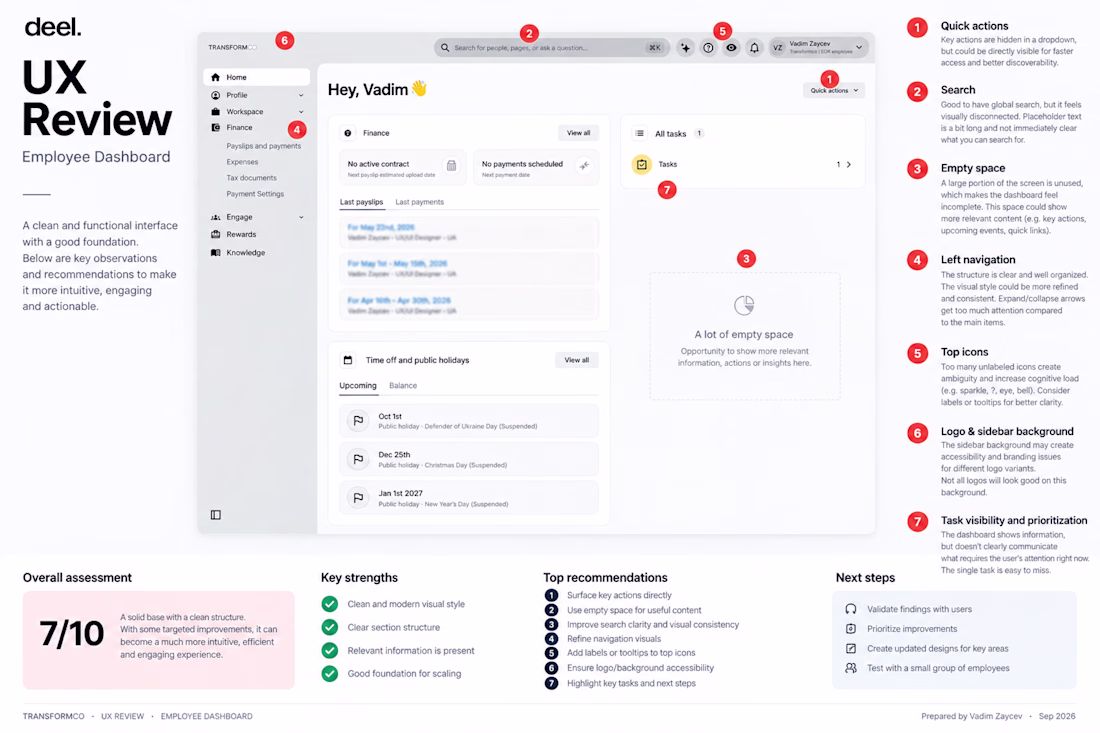Expand the Profile chevron in sidebar
This screenshot has width=1100, height=733.
coord(301,95)
